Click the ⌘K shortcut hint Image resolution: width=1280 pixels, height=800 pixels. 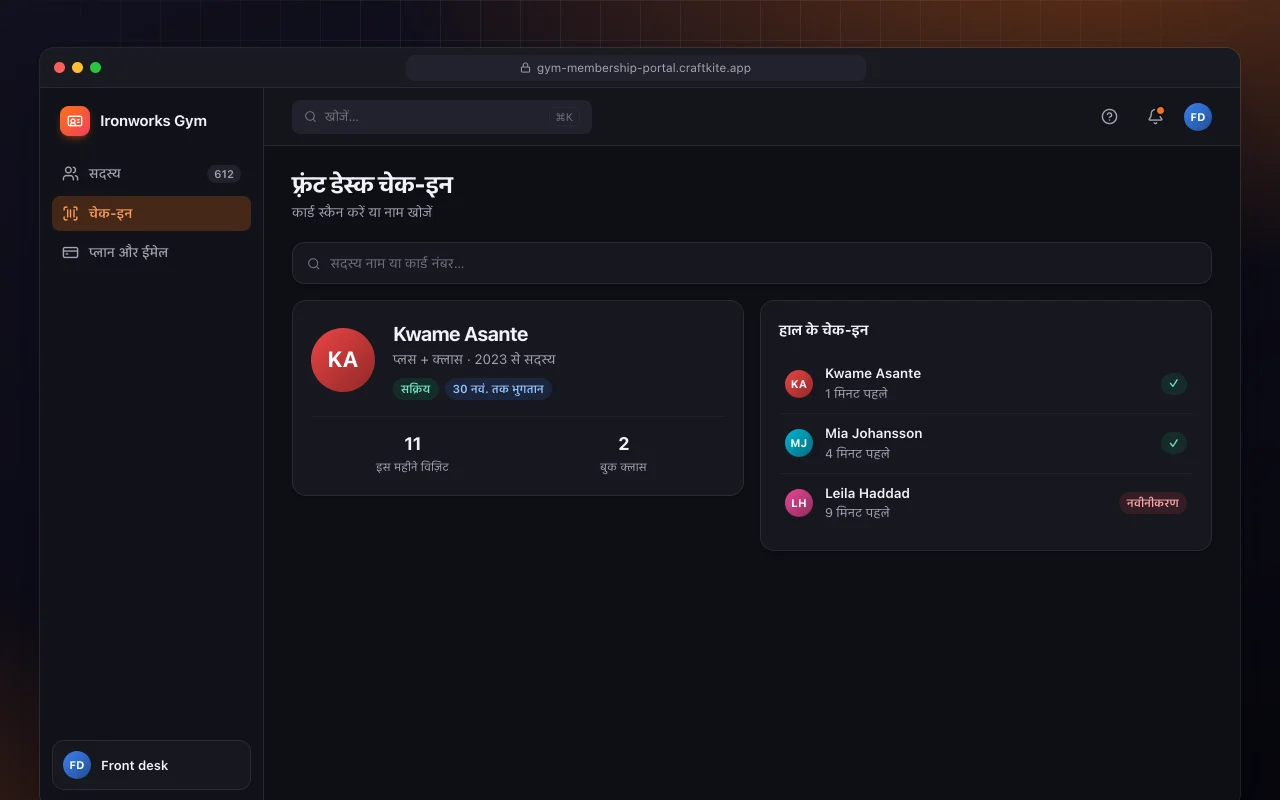[564, 117]
